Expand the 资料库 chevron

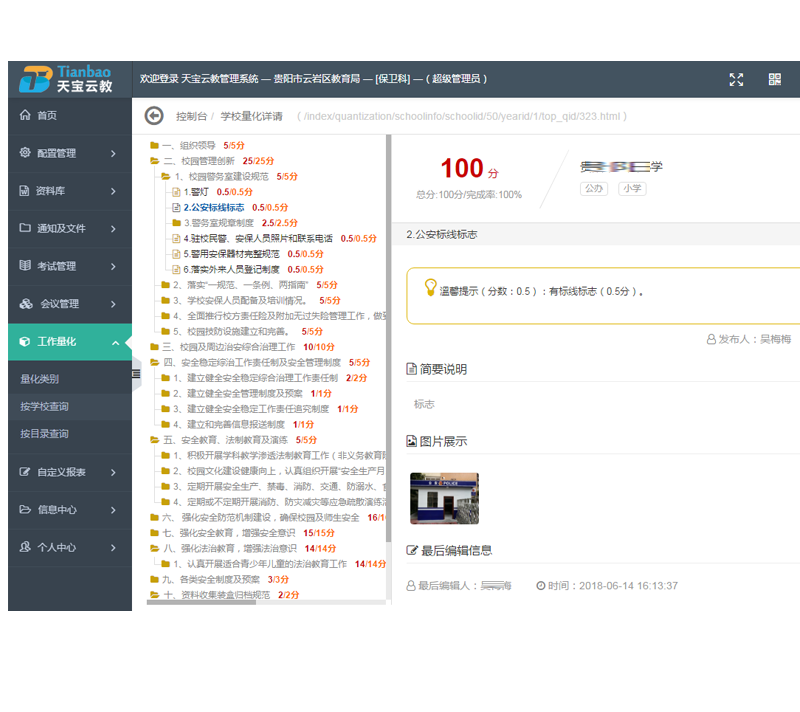tap(113, 191)
